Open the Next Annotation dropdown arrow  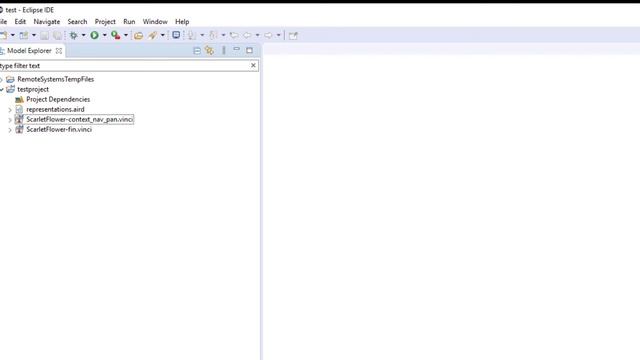click(202, 36)
